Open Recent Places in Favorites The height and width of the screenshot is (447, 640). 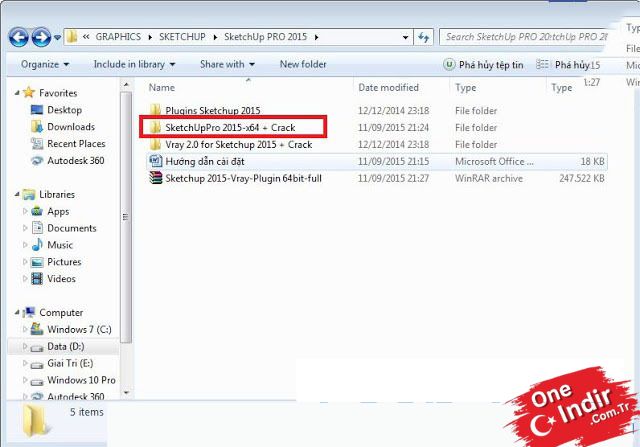(76, 144)
